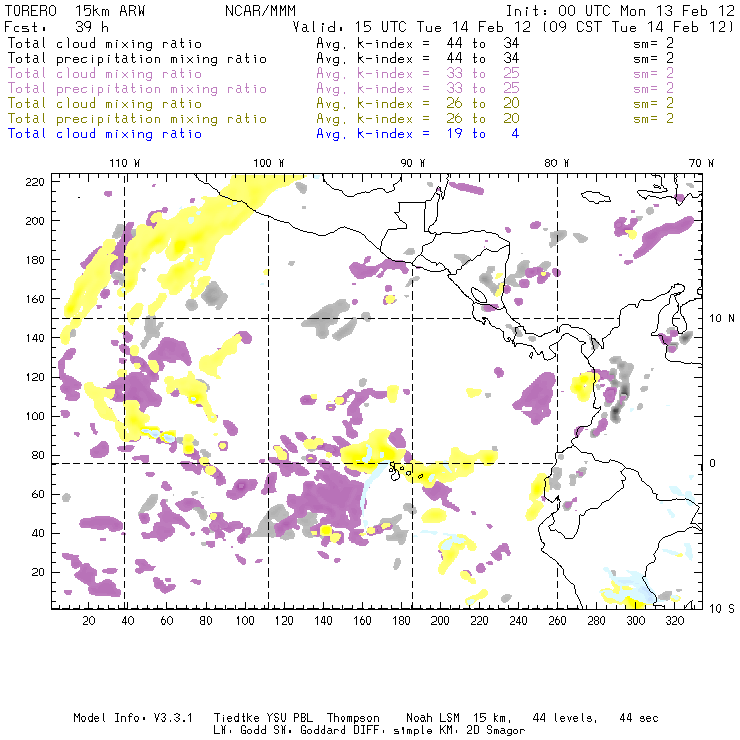Click 'sm= 2' on the purple cloud row
The height and width of the screenshot is (740, 740).
654,74
